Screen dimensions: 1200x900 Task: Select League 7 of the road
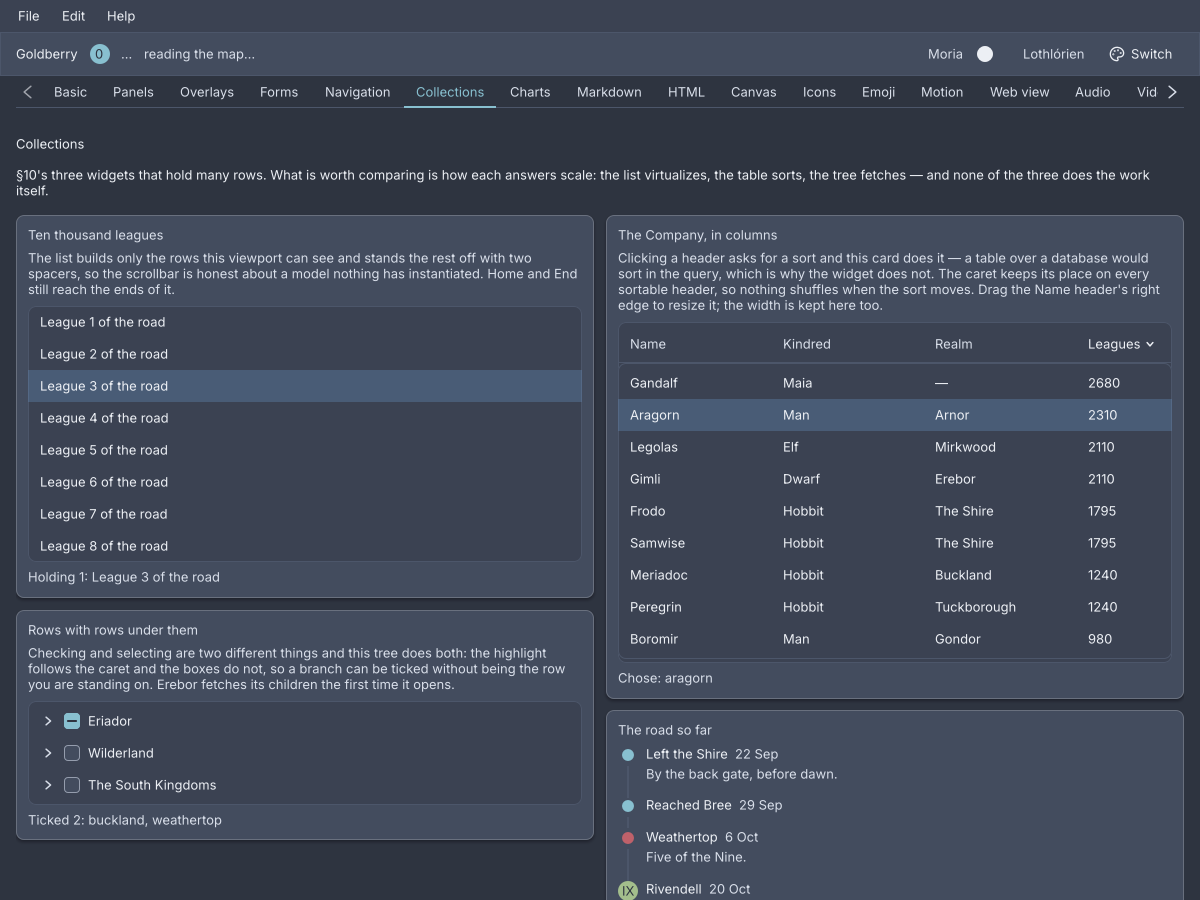click(x=305, y=514)
